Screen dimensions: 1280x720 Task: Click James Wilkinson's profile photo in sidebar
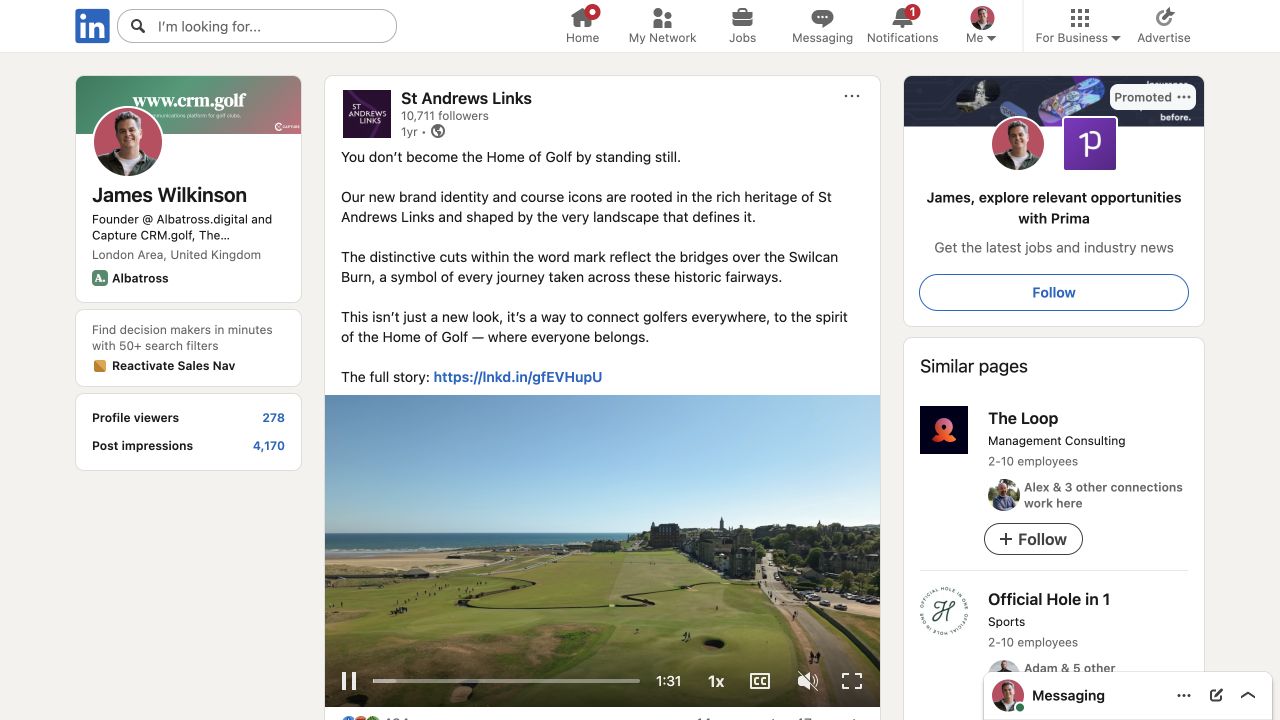[x=128, y=142]
